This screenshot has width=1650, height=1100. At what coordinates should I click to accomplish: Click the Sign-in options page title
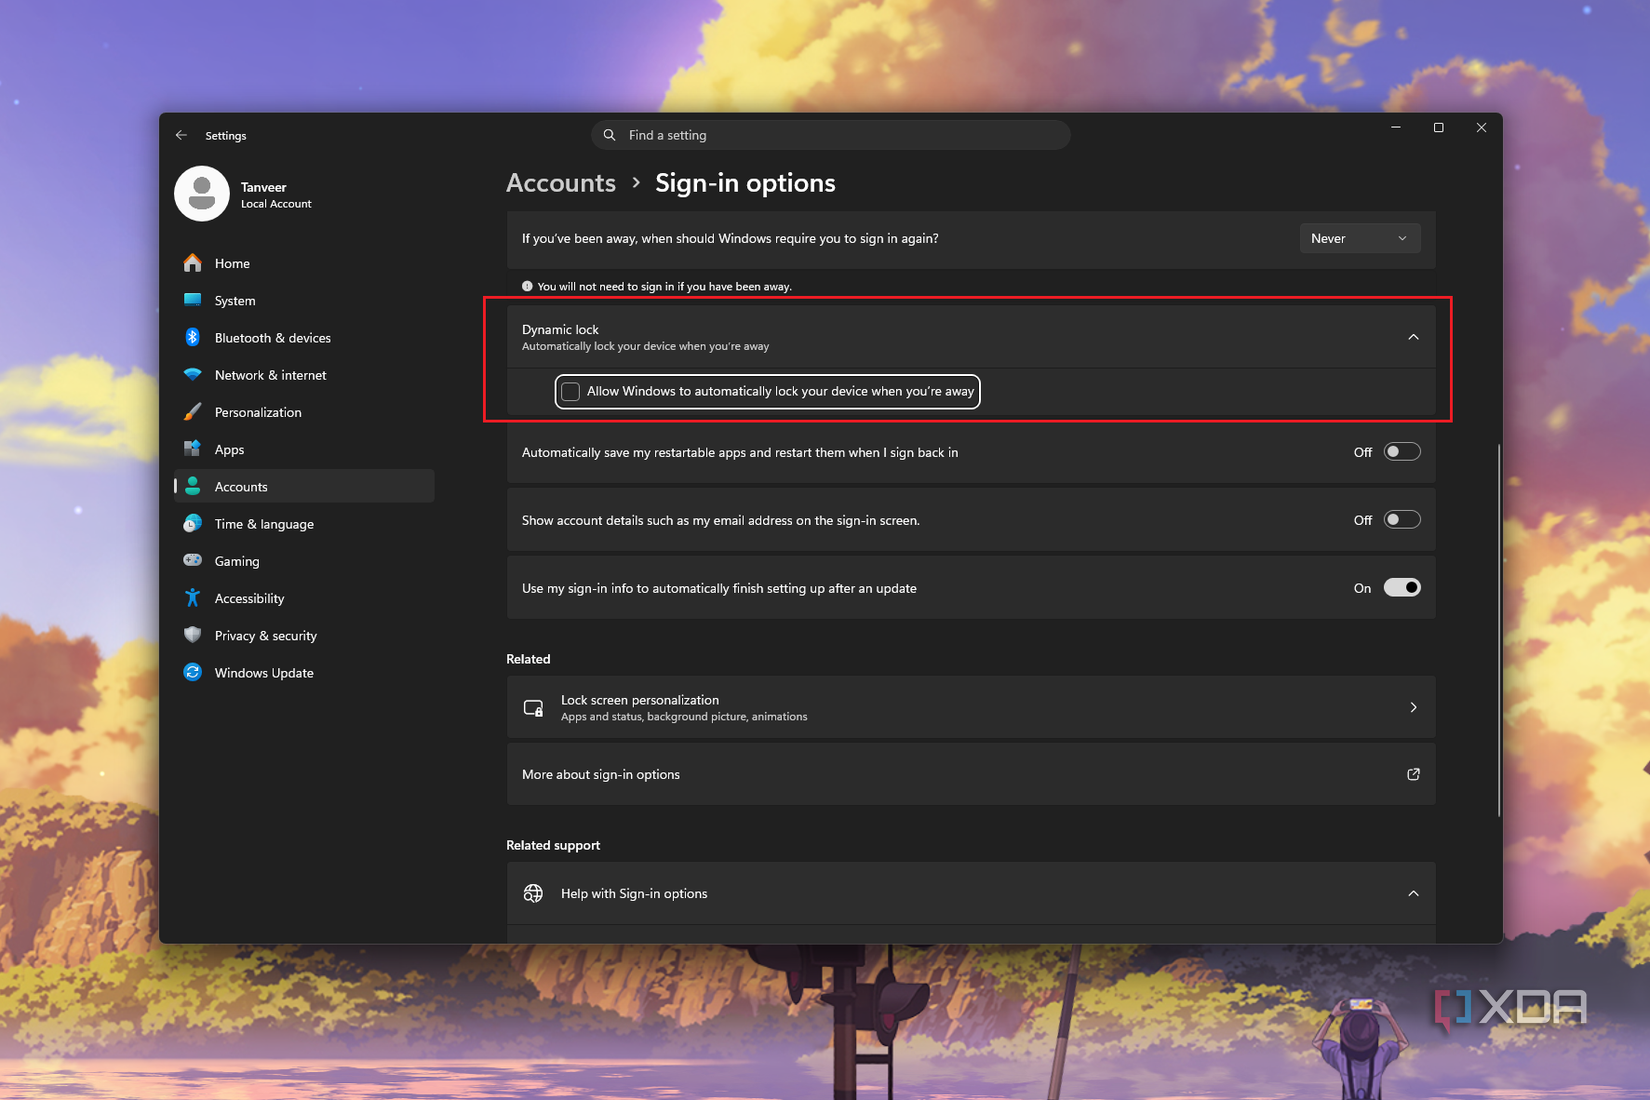coord(745,183)
